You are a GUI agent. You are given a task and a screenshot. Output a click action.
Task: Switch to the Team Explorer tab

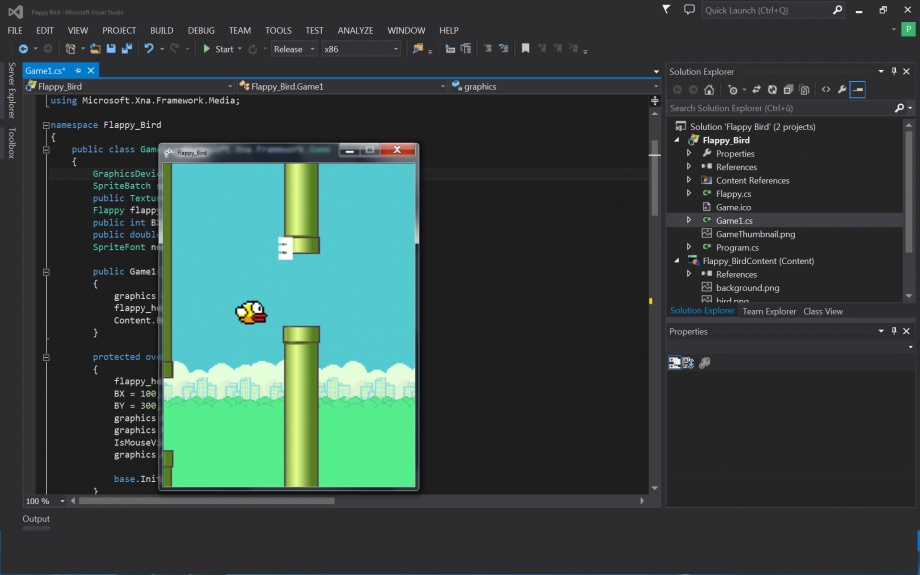769,311
